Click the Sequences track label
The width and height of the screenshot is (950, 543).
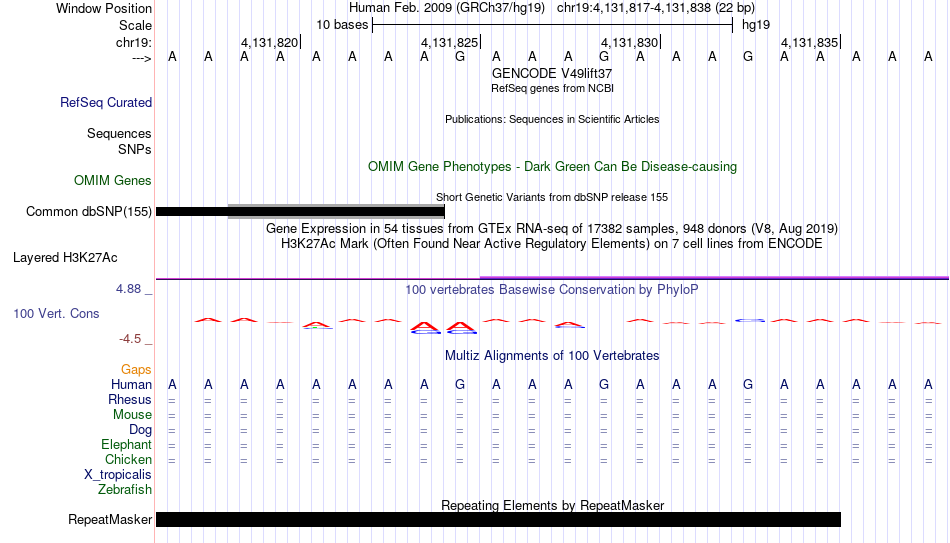click(x=119, y=133)
